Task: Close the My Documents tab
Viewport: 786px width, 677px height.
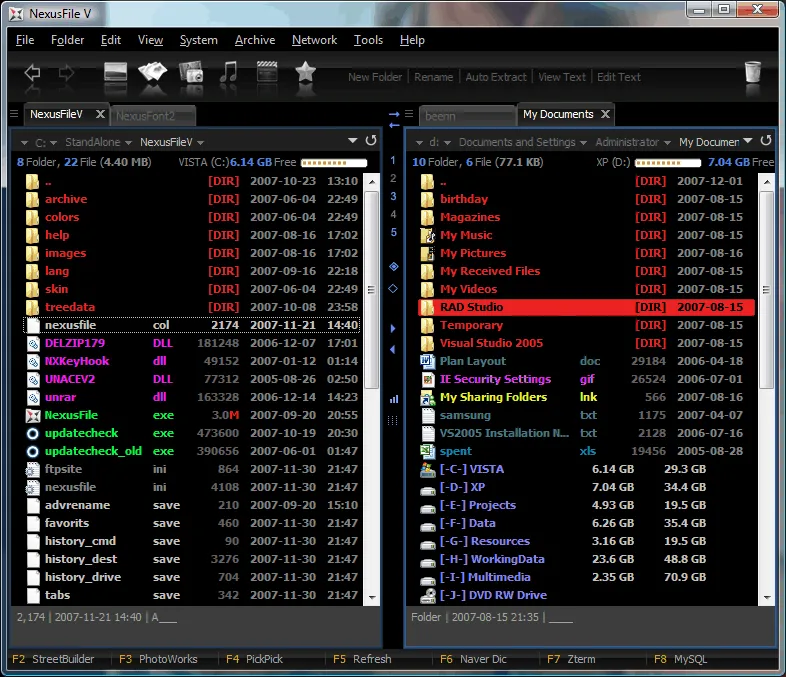Action: 604,115
